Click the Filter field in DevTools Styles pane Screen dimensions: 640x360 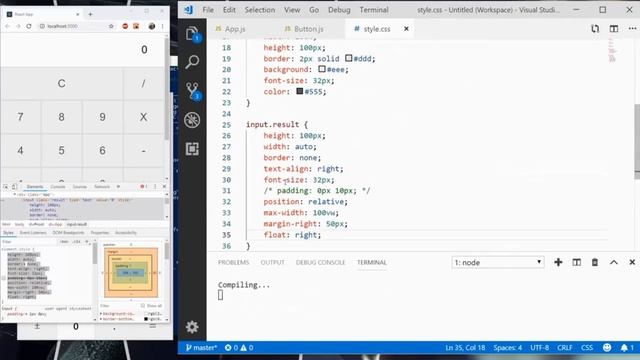tap(29, 242)
